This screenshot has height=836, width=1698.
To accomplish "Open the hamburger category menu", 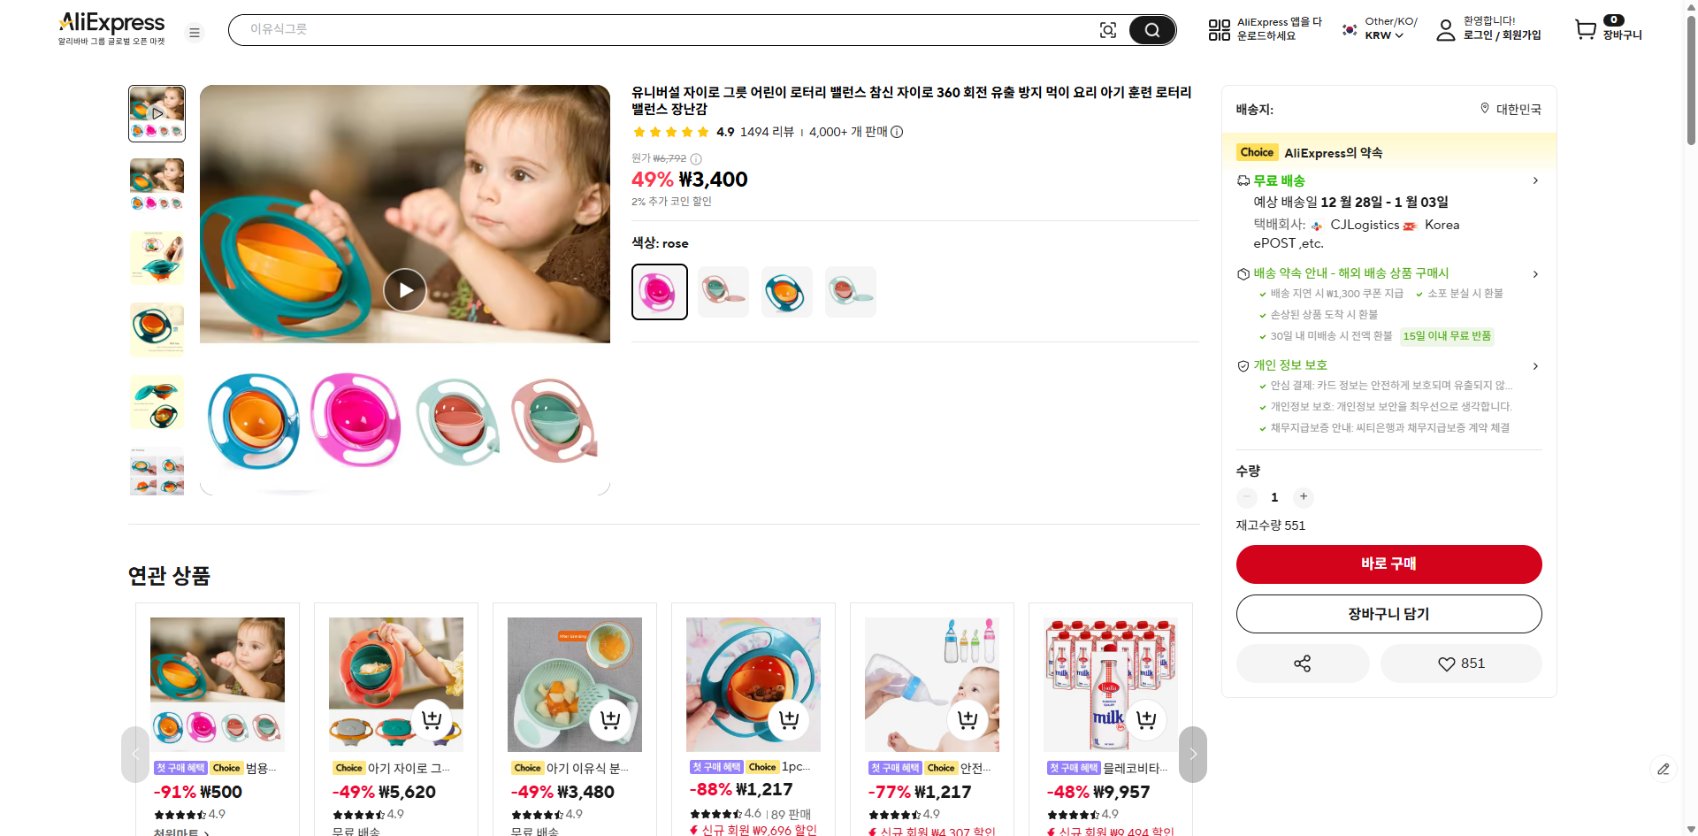I will coord(195,32).
